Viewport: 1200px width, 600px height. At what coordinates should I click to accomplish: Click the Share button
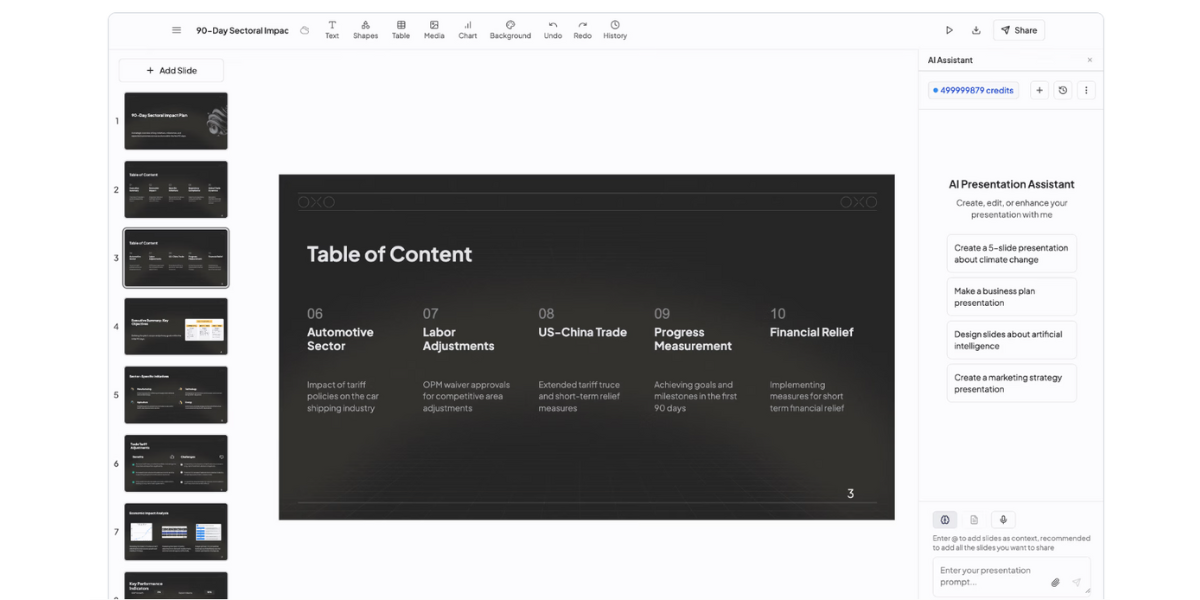[1018, 30]
